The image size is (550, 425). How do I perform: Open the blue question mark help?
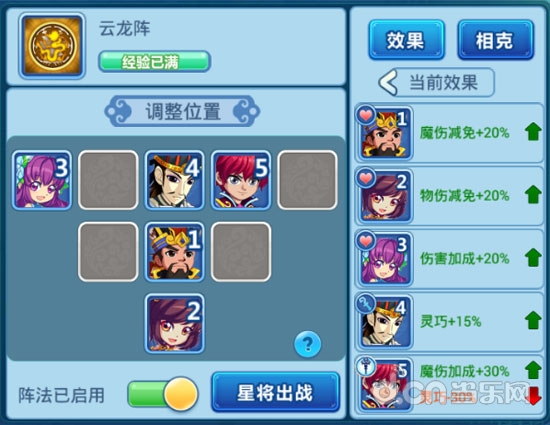(x=308, y=344)
